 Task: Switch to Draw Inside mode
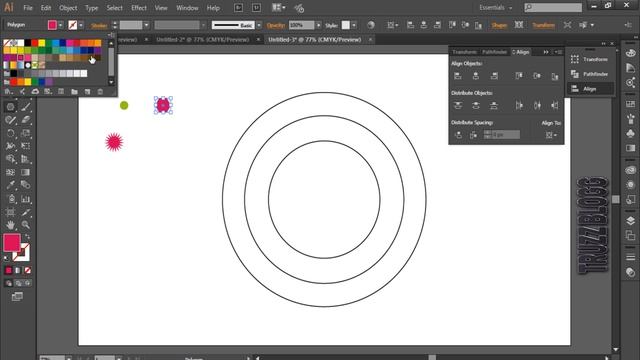[27, 283]
